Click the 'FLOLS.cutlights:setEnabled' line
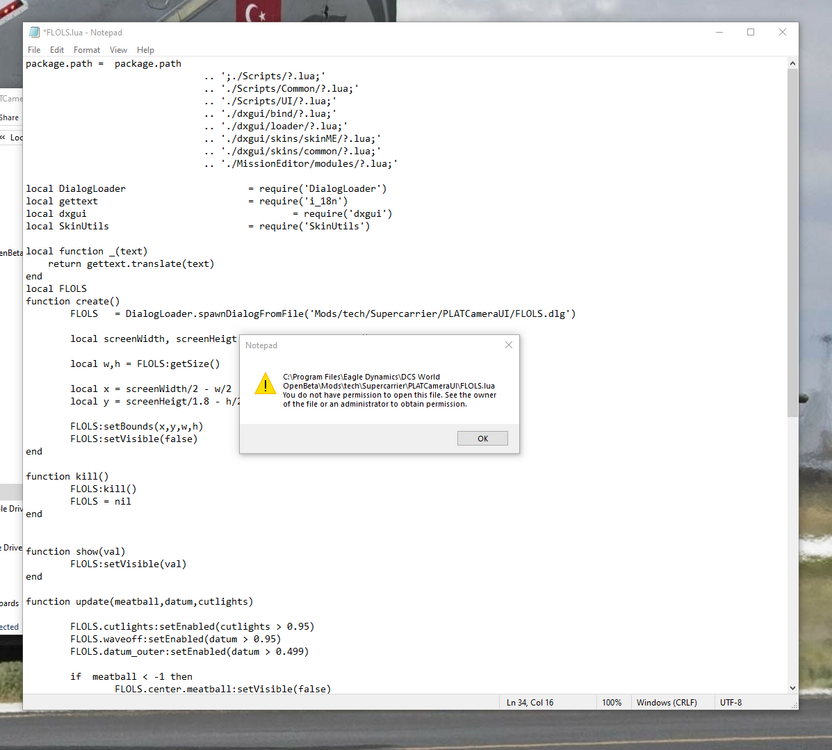The height and width of the screenshot is (750, 832). (192, 626)
